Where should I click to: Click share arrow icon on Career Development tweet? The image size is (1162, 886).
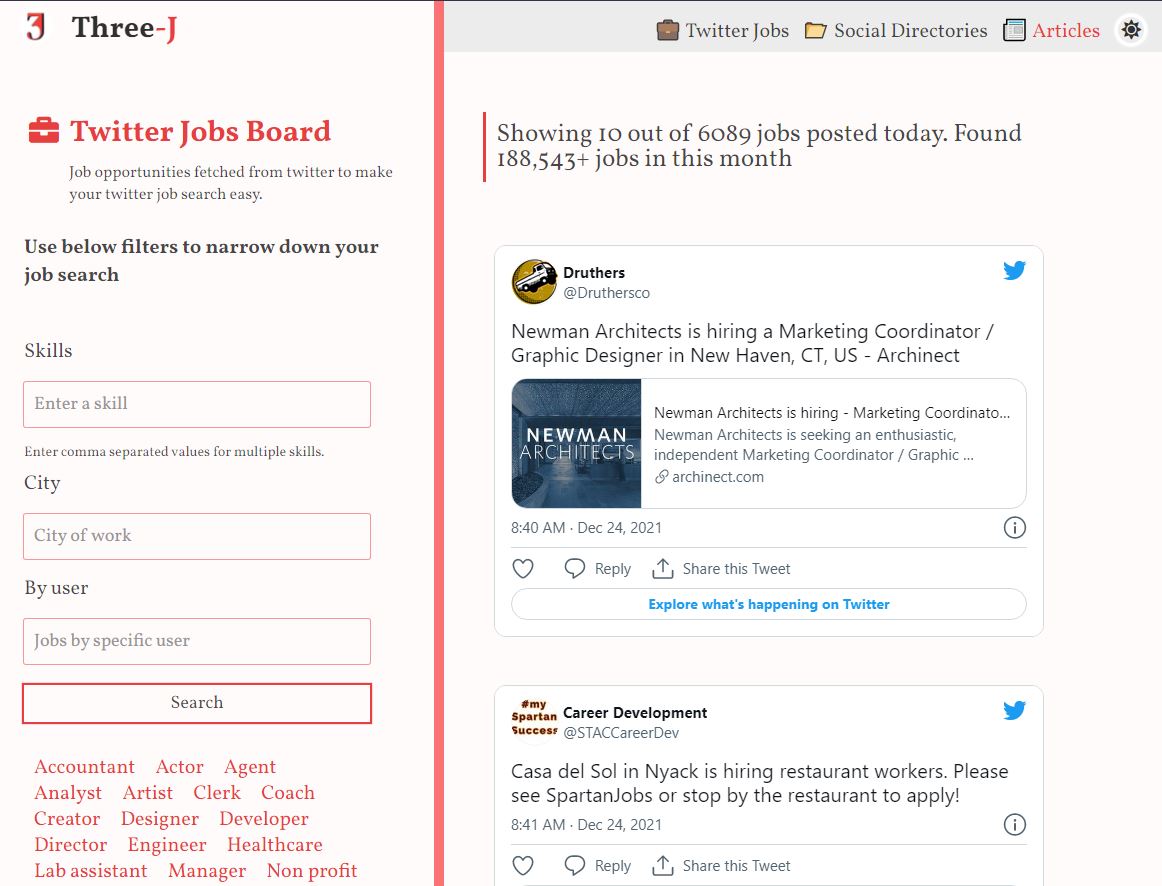(663, 866)
